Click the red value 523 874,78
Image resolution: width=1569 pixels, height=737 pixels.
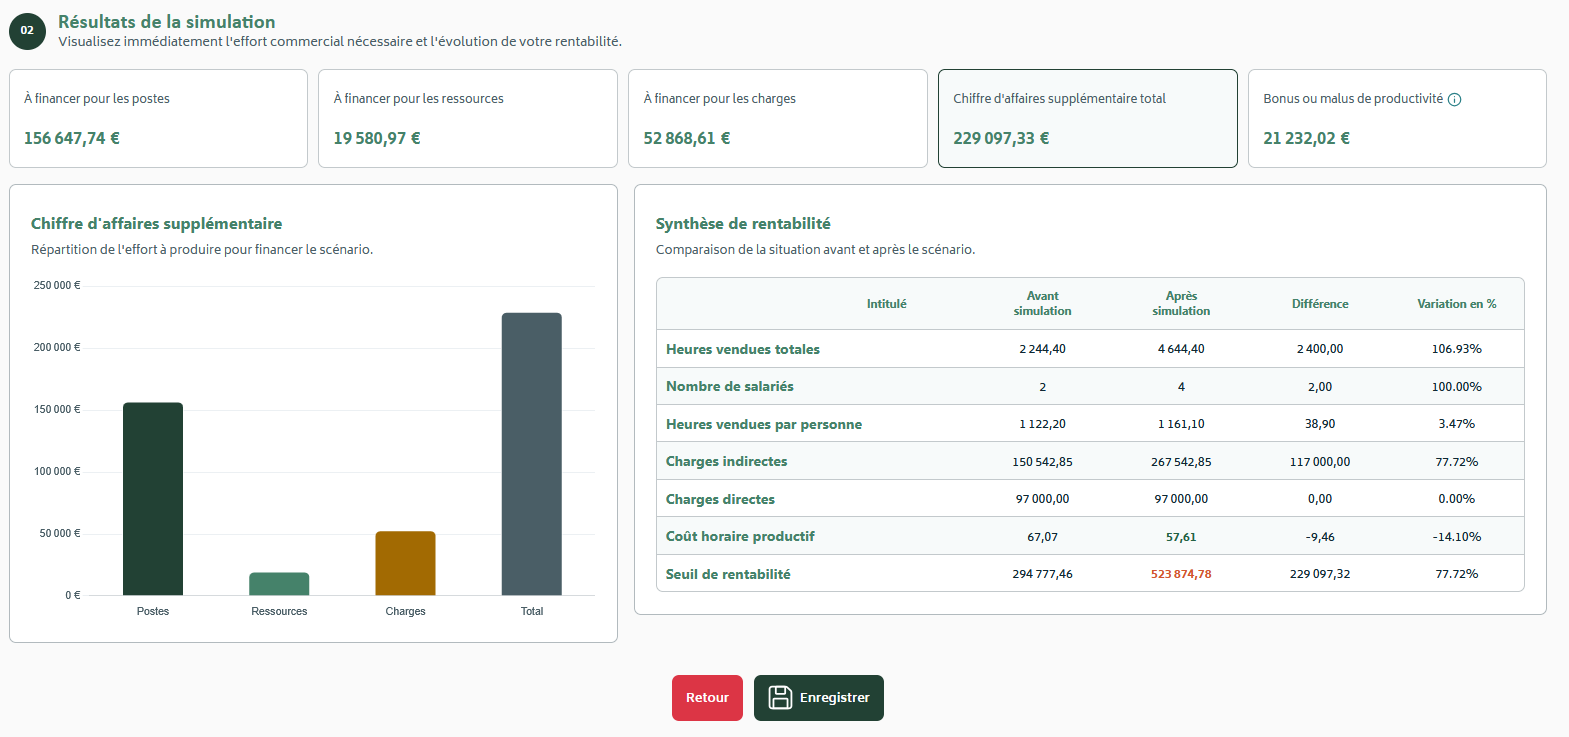click(1181, 574)
